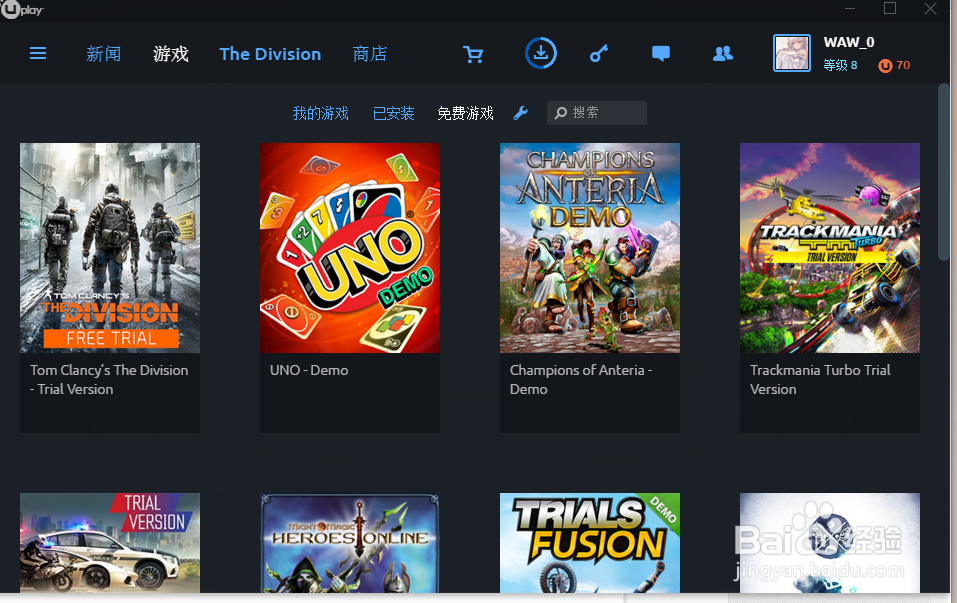Click the 70 units balance
This screenshot has height=603, width=957.
click(x=903, y=65)
